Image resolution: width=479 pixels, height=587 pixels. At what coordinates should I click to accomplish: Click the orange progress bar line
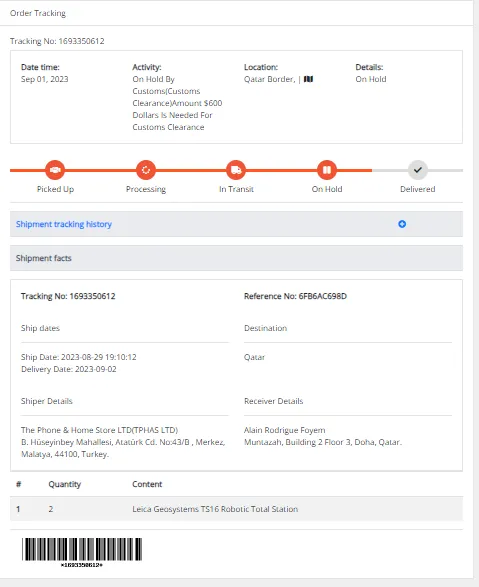pos(191,170)
